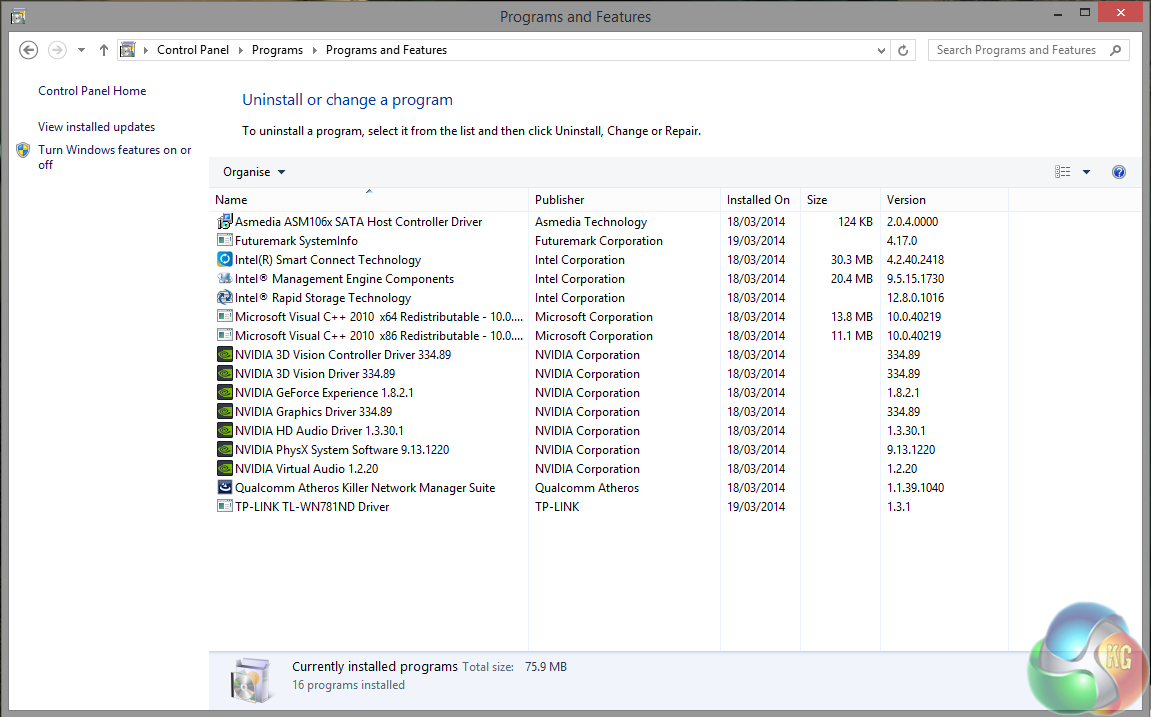Click the NVIDIA 3D Vision Driver 334.89 icon
This screenshot has height=717, width=1151.
tap(225, 374)
